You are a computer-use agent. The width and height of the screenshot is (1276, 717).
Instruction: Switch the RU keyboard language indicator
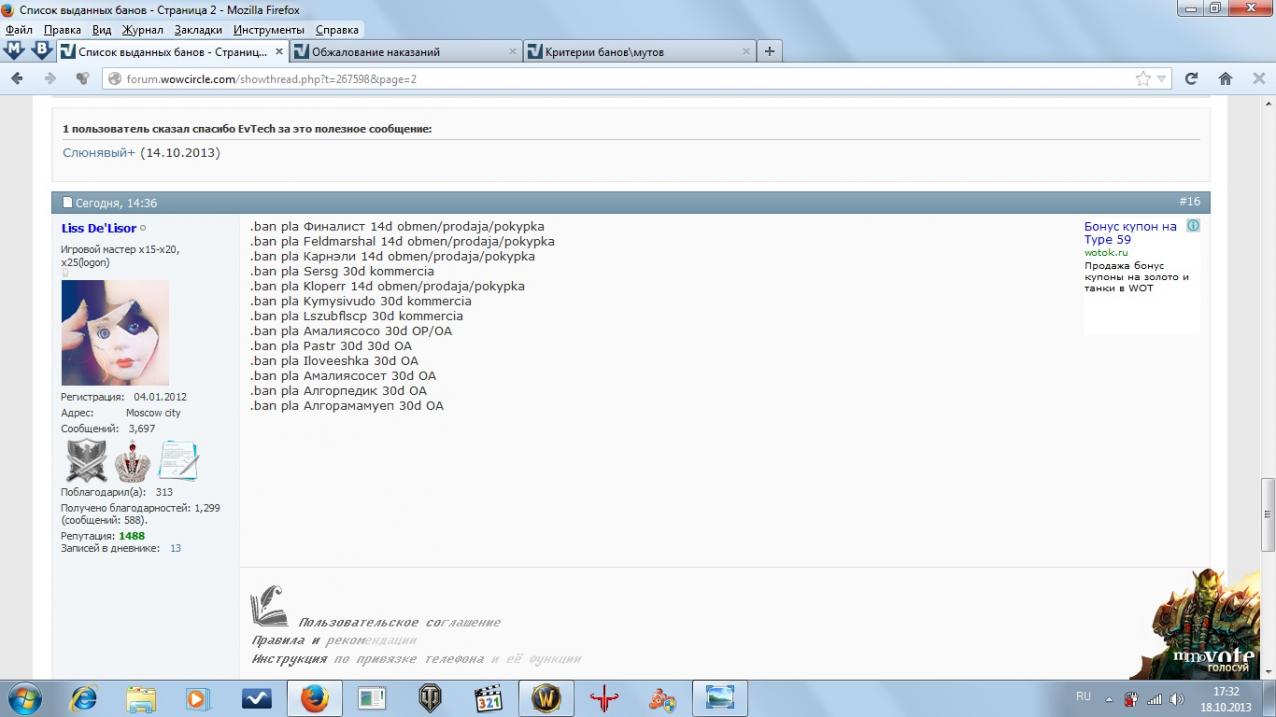click(x=1083, y=696)
